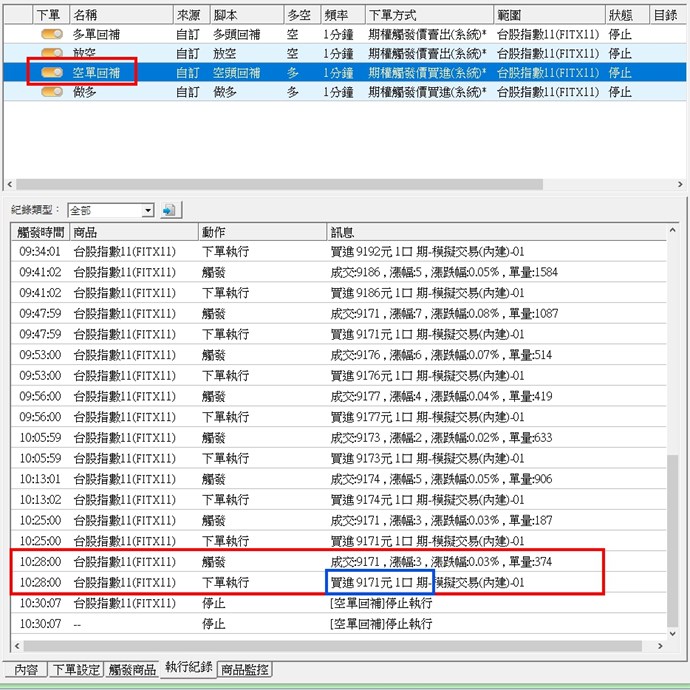
Task: Select the 10:30:07 台股指數11 停止 row
Action: point(338,603)
